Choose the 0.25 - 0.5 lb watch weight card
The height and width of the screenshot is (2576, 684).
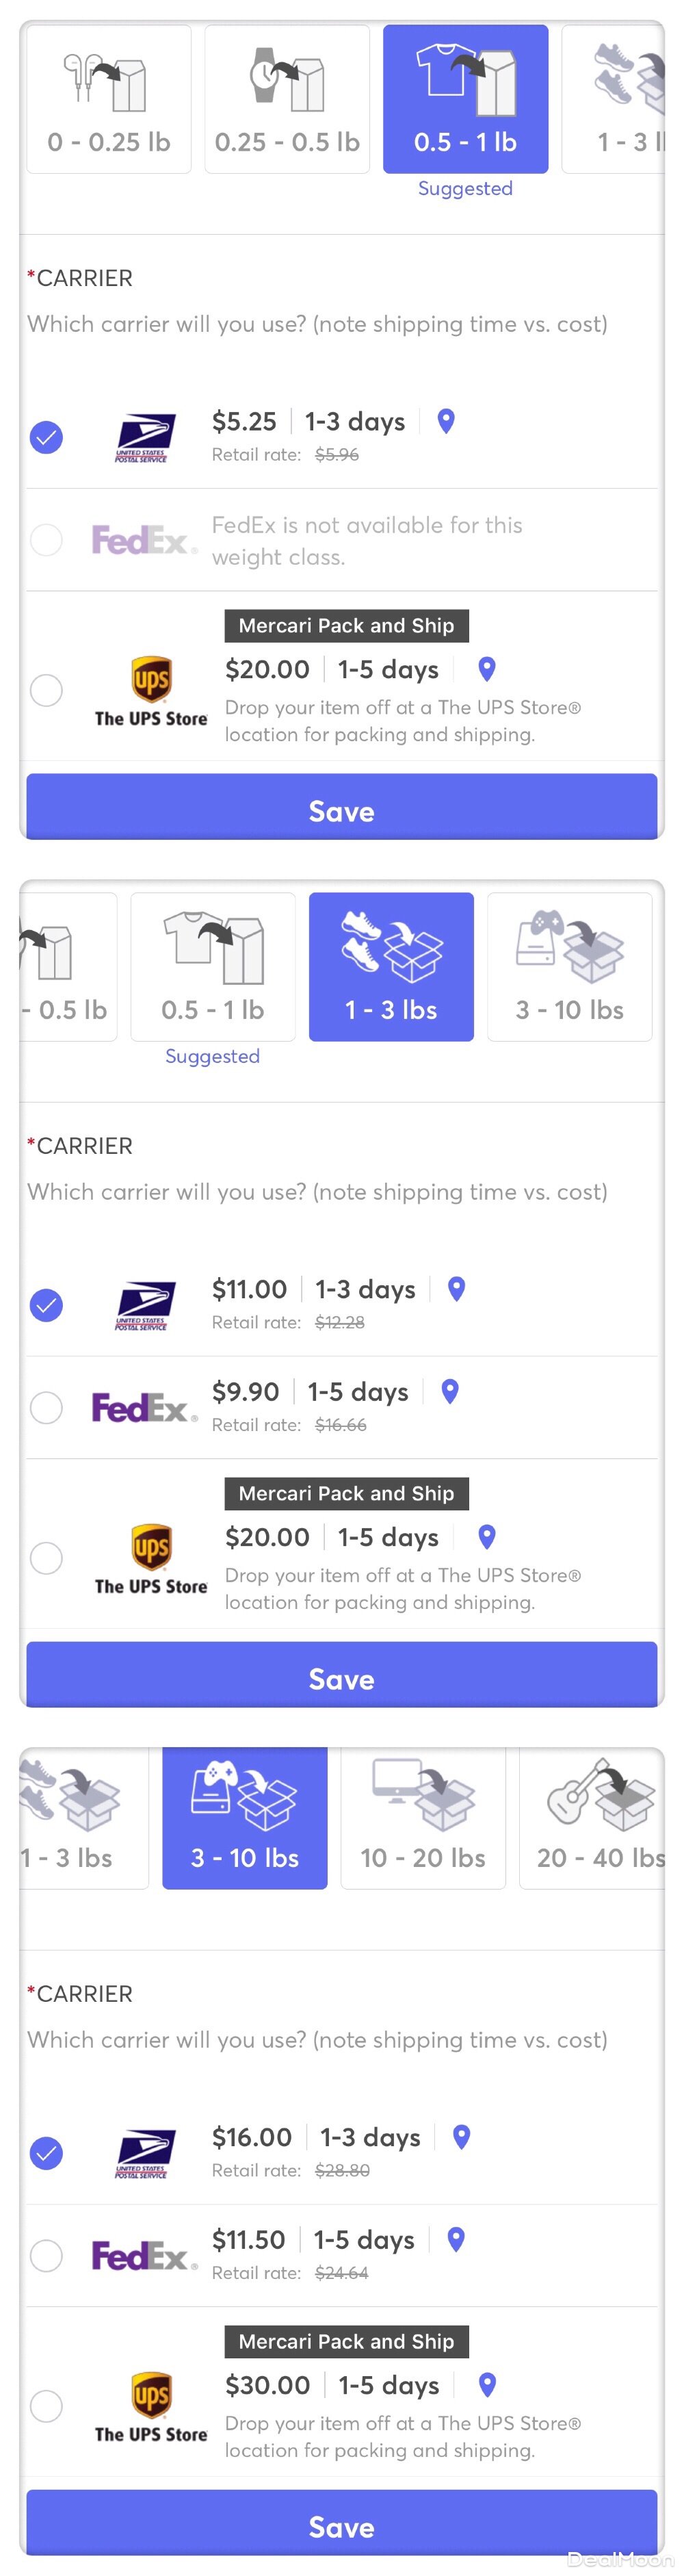287,99
